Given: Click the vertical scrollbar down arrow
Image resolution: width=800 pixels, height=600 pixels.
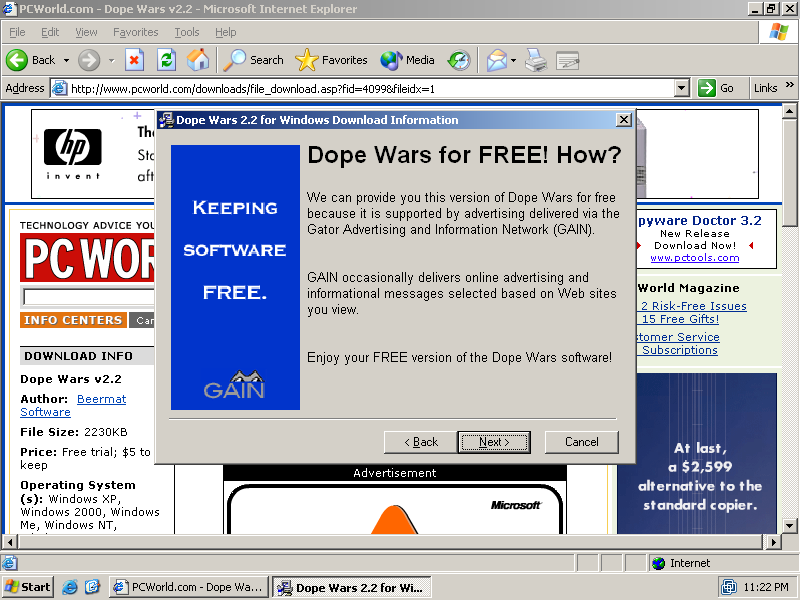Looking at the screenshot, I should (789, 526).
